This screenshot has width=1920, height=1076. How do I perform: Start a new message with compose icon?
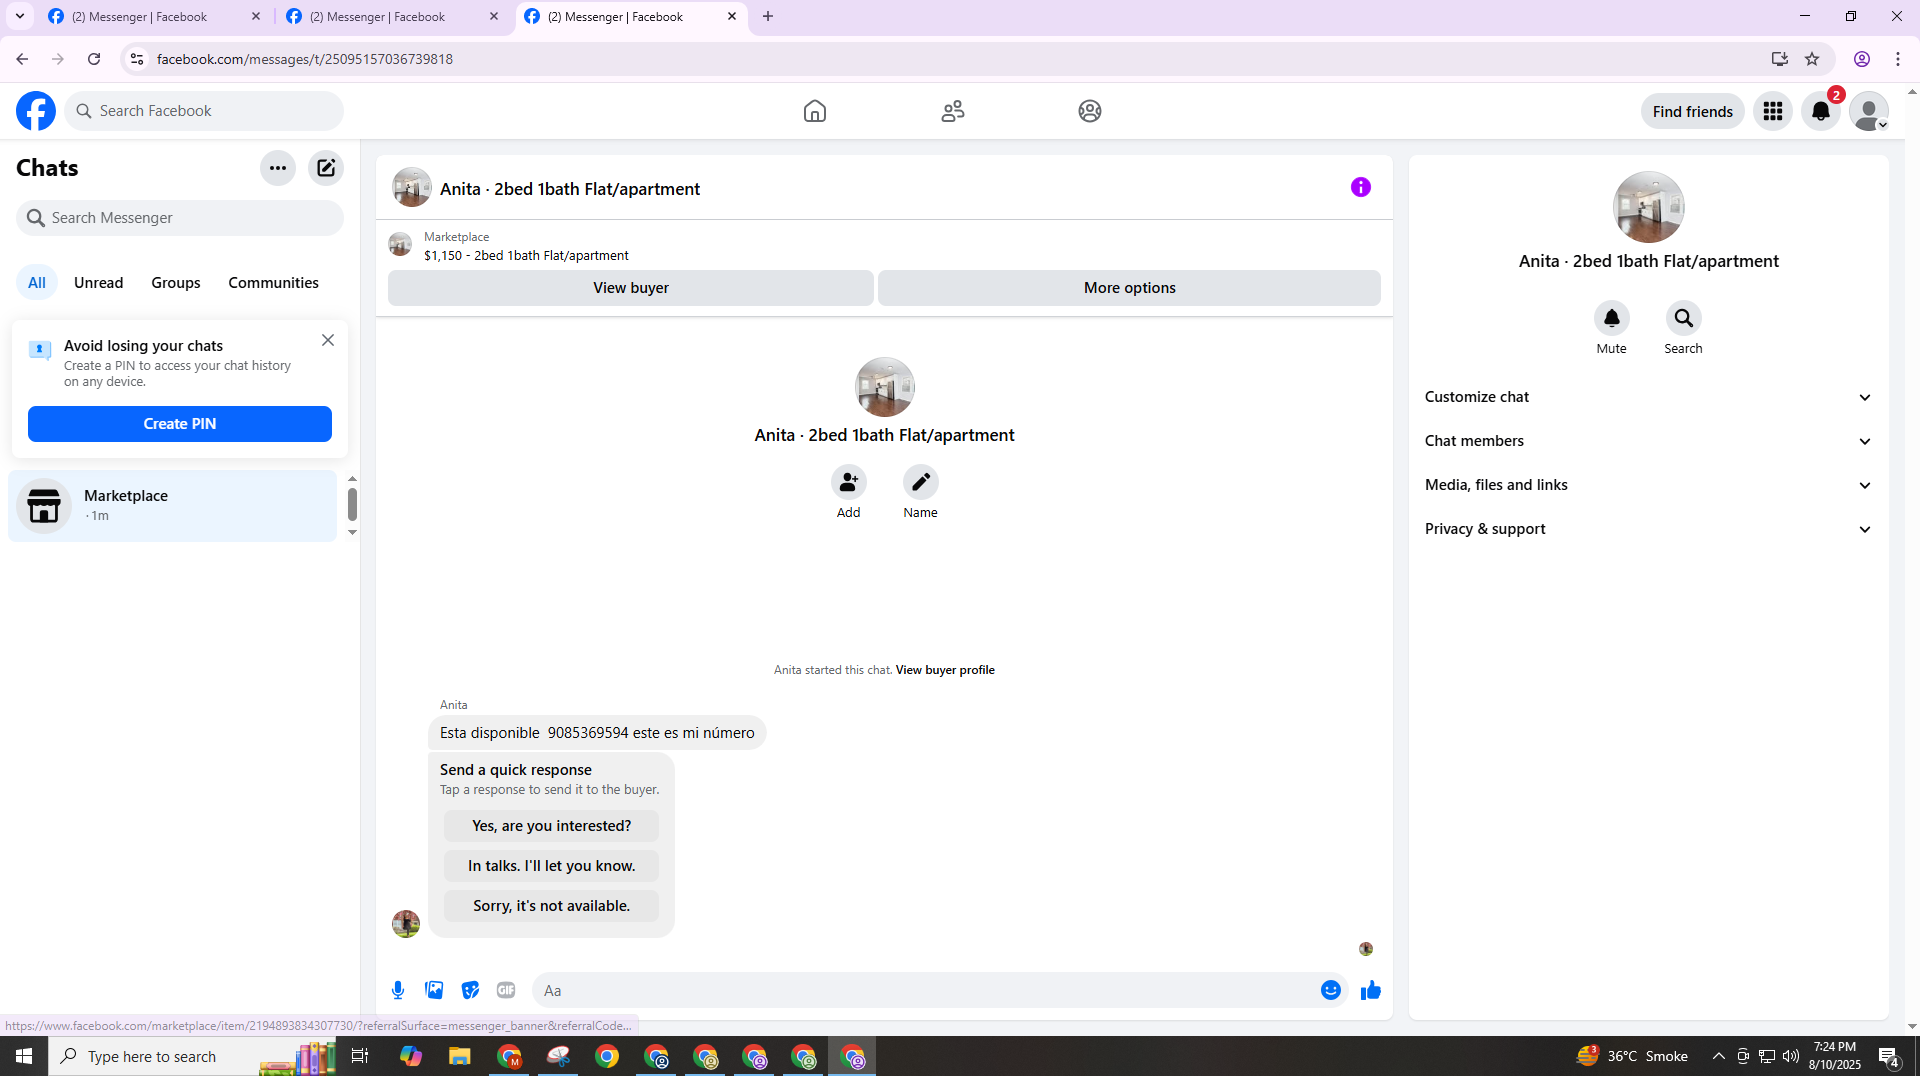coord(326,168)
